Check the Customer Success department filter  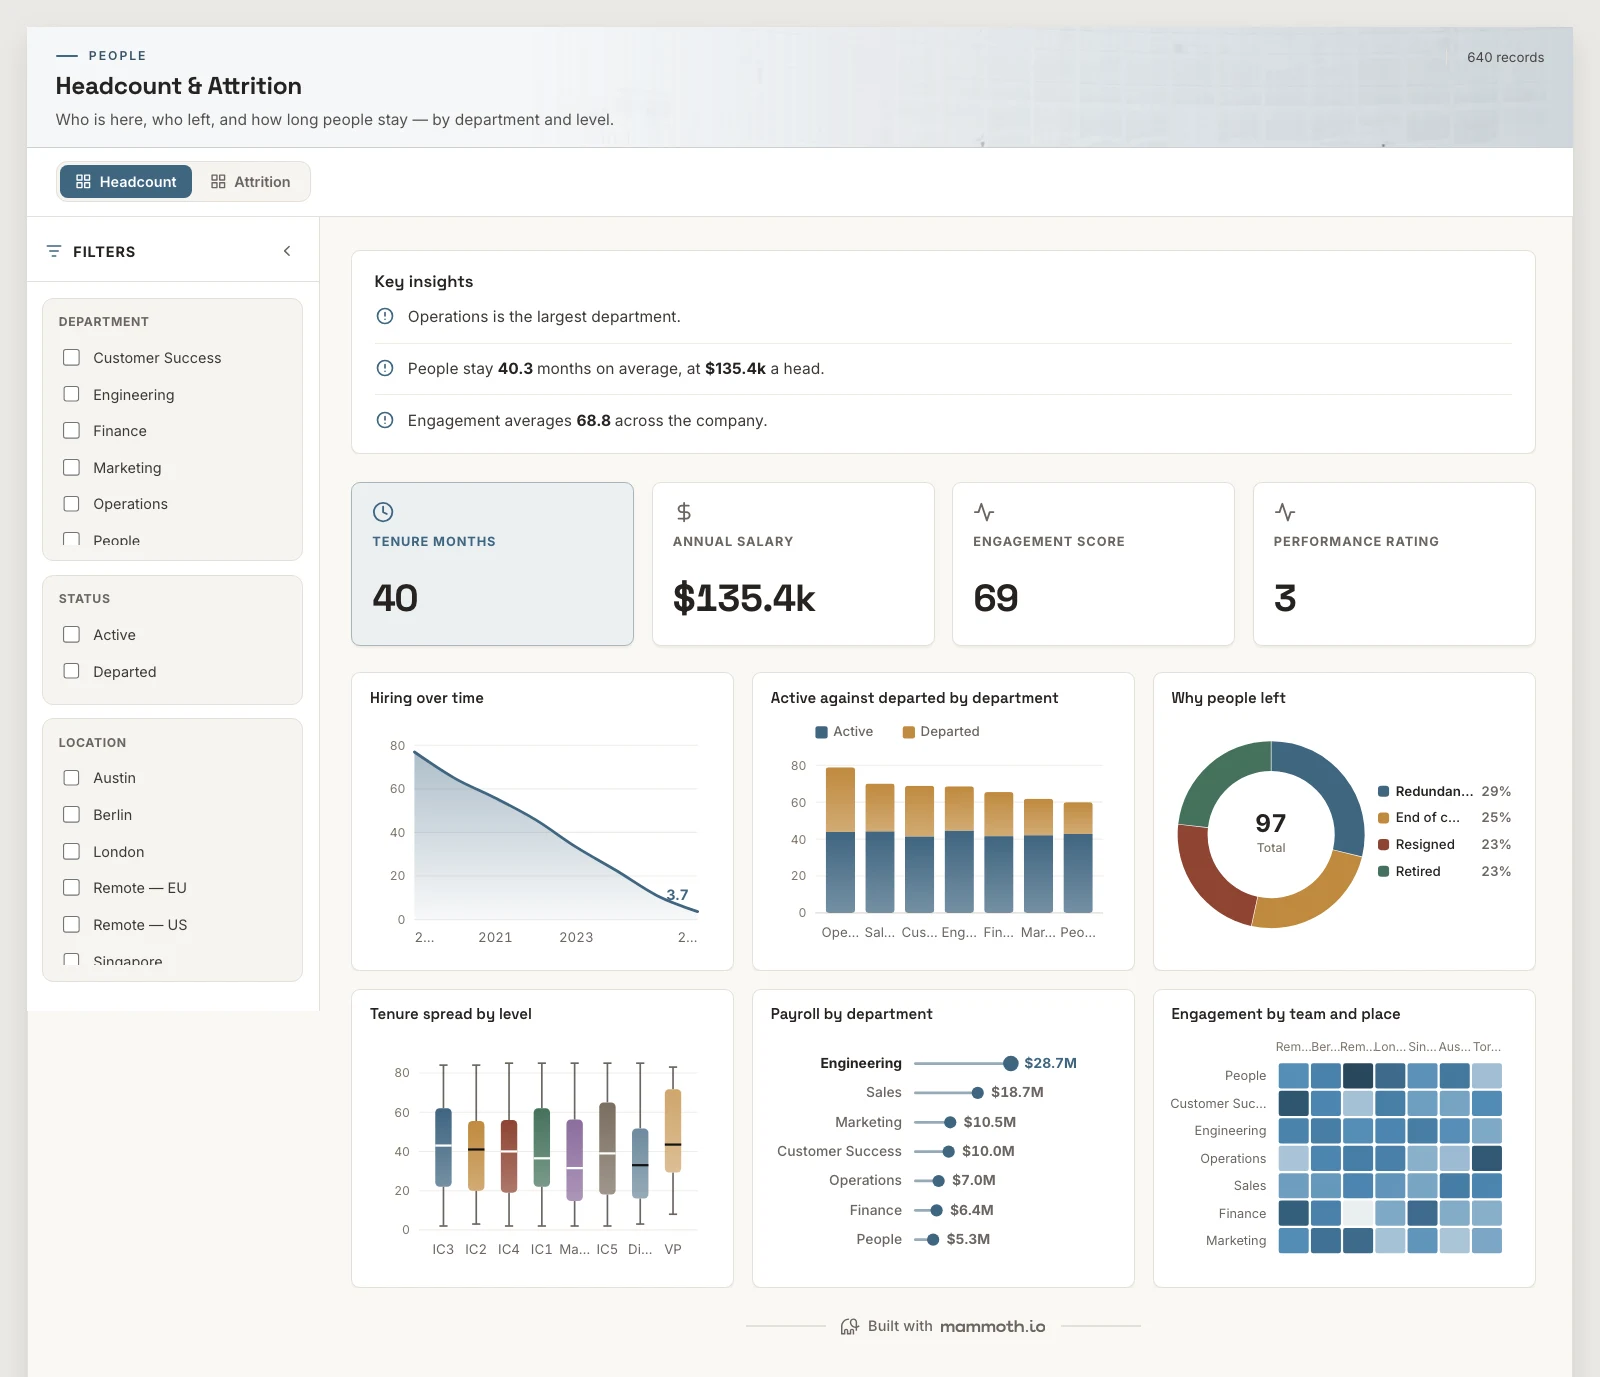[x=71, y=357]
